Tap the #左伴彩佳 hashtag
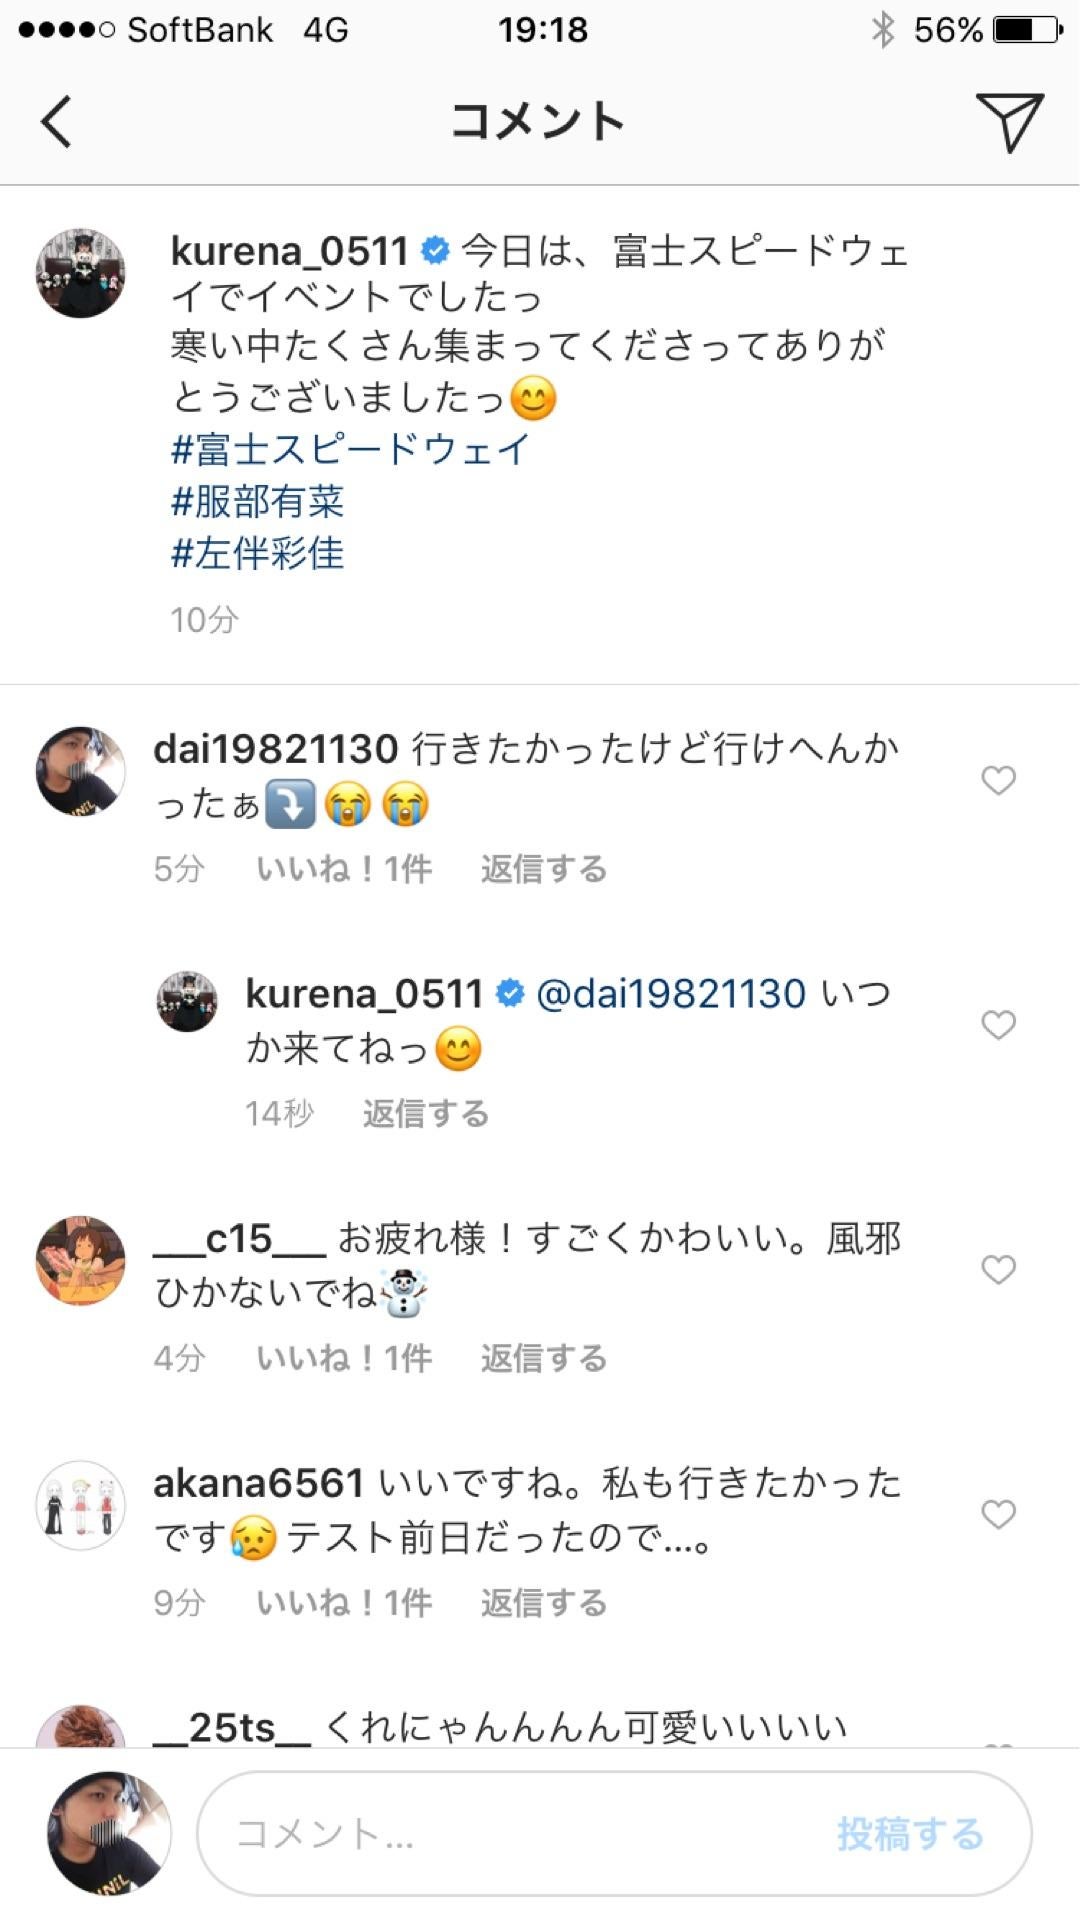 coord(257,556)
